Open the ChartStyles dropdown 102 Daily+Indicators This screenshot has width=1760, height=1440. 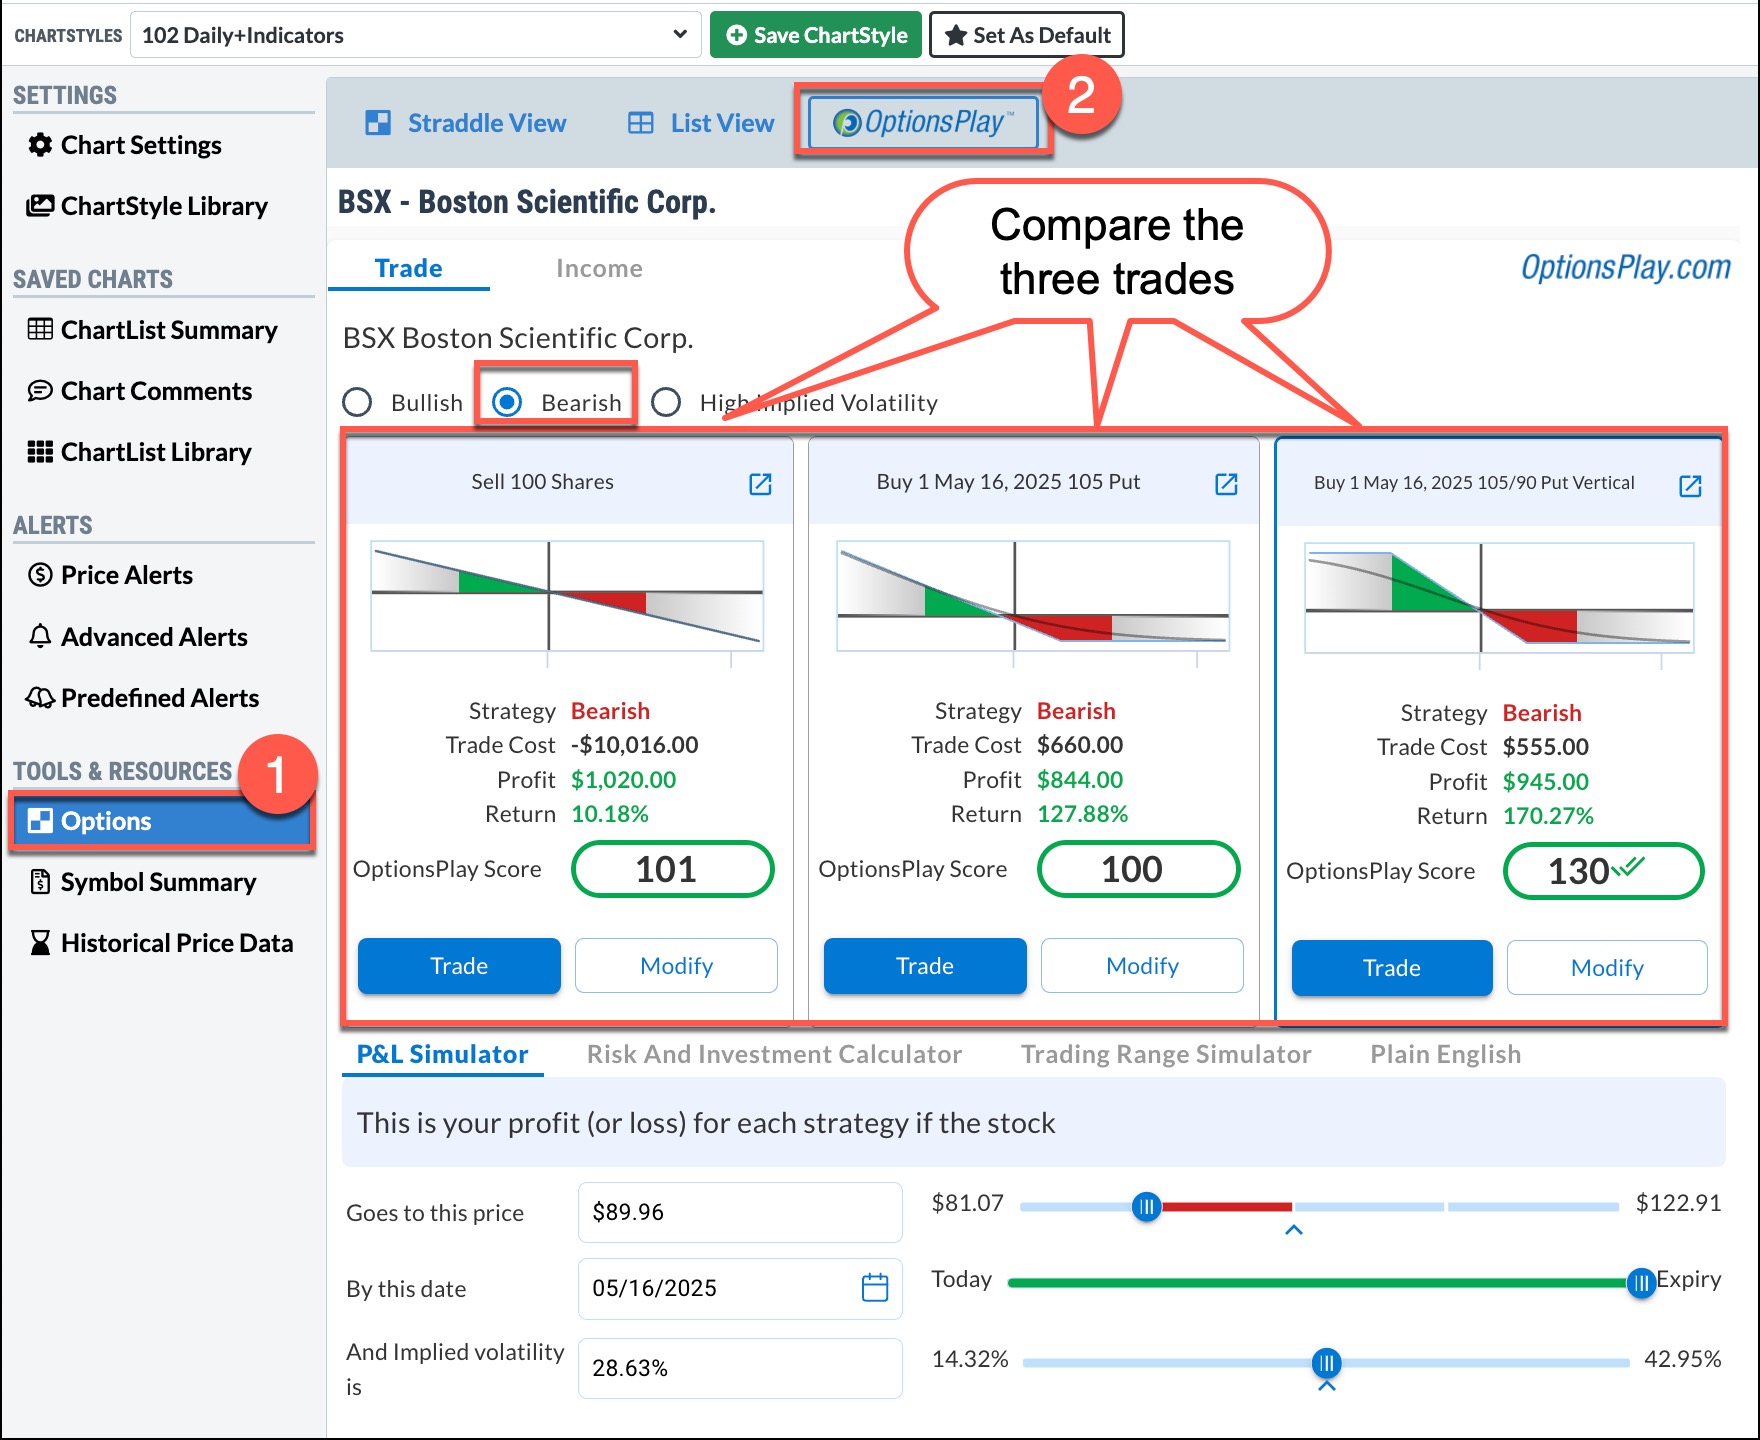415,35
